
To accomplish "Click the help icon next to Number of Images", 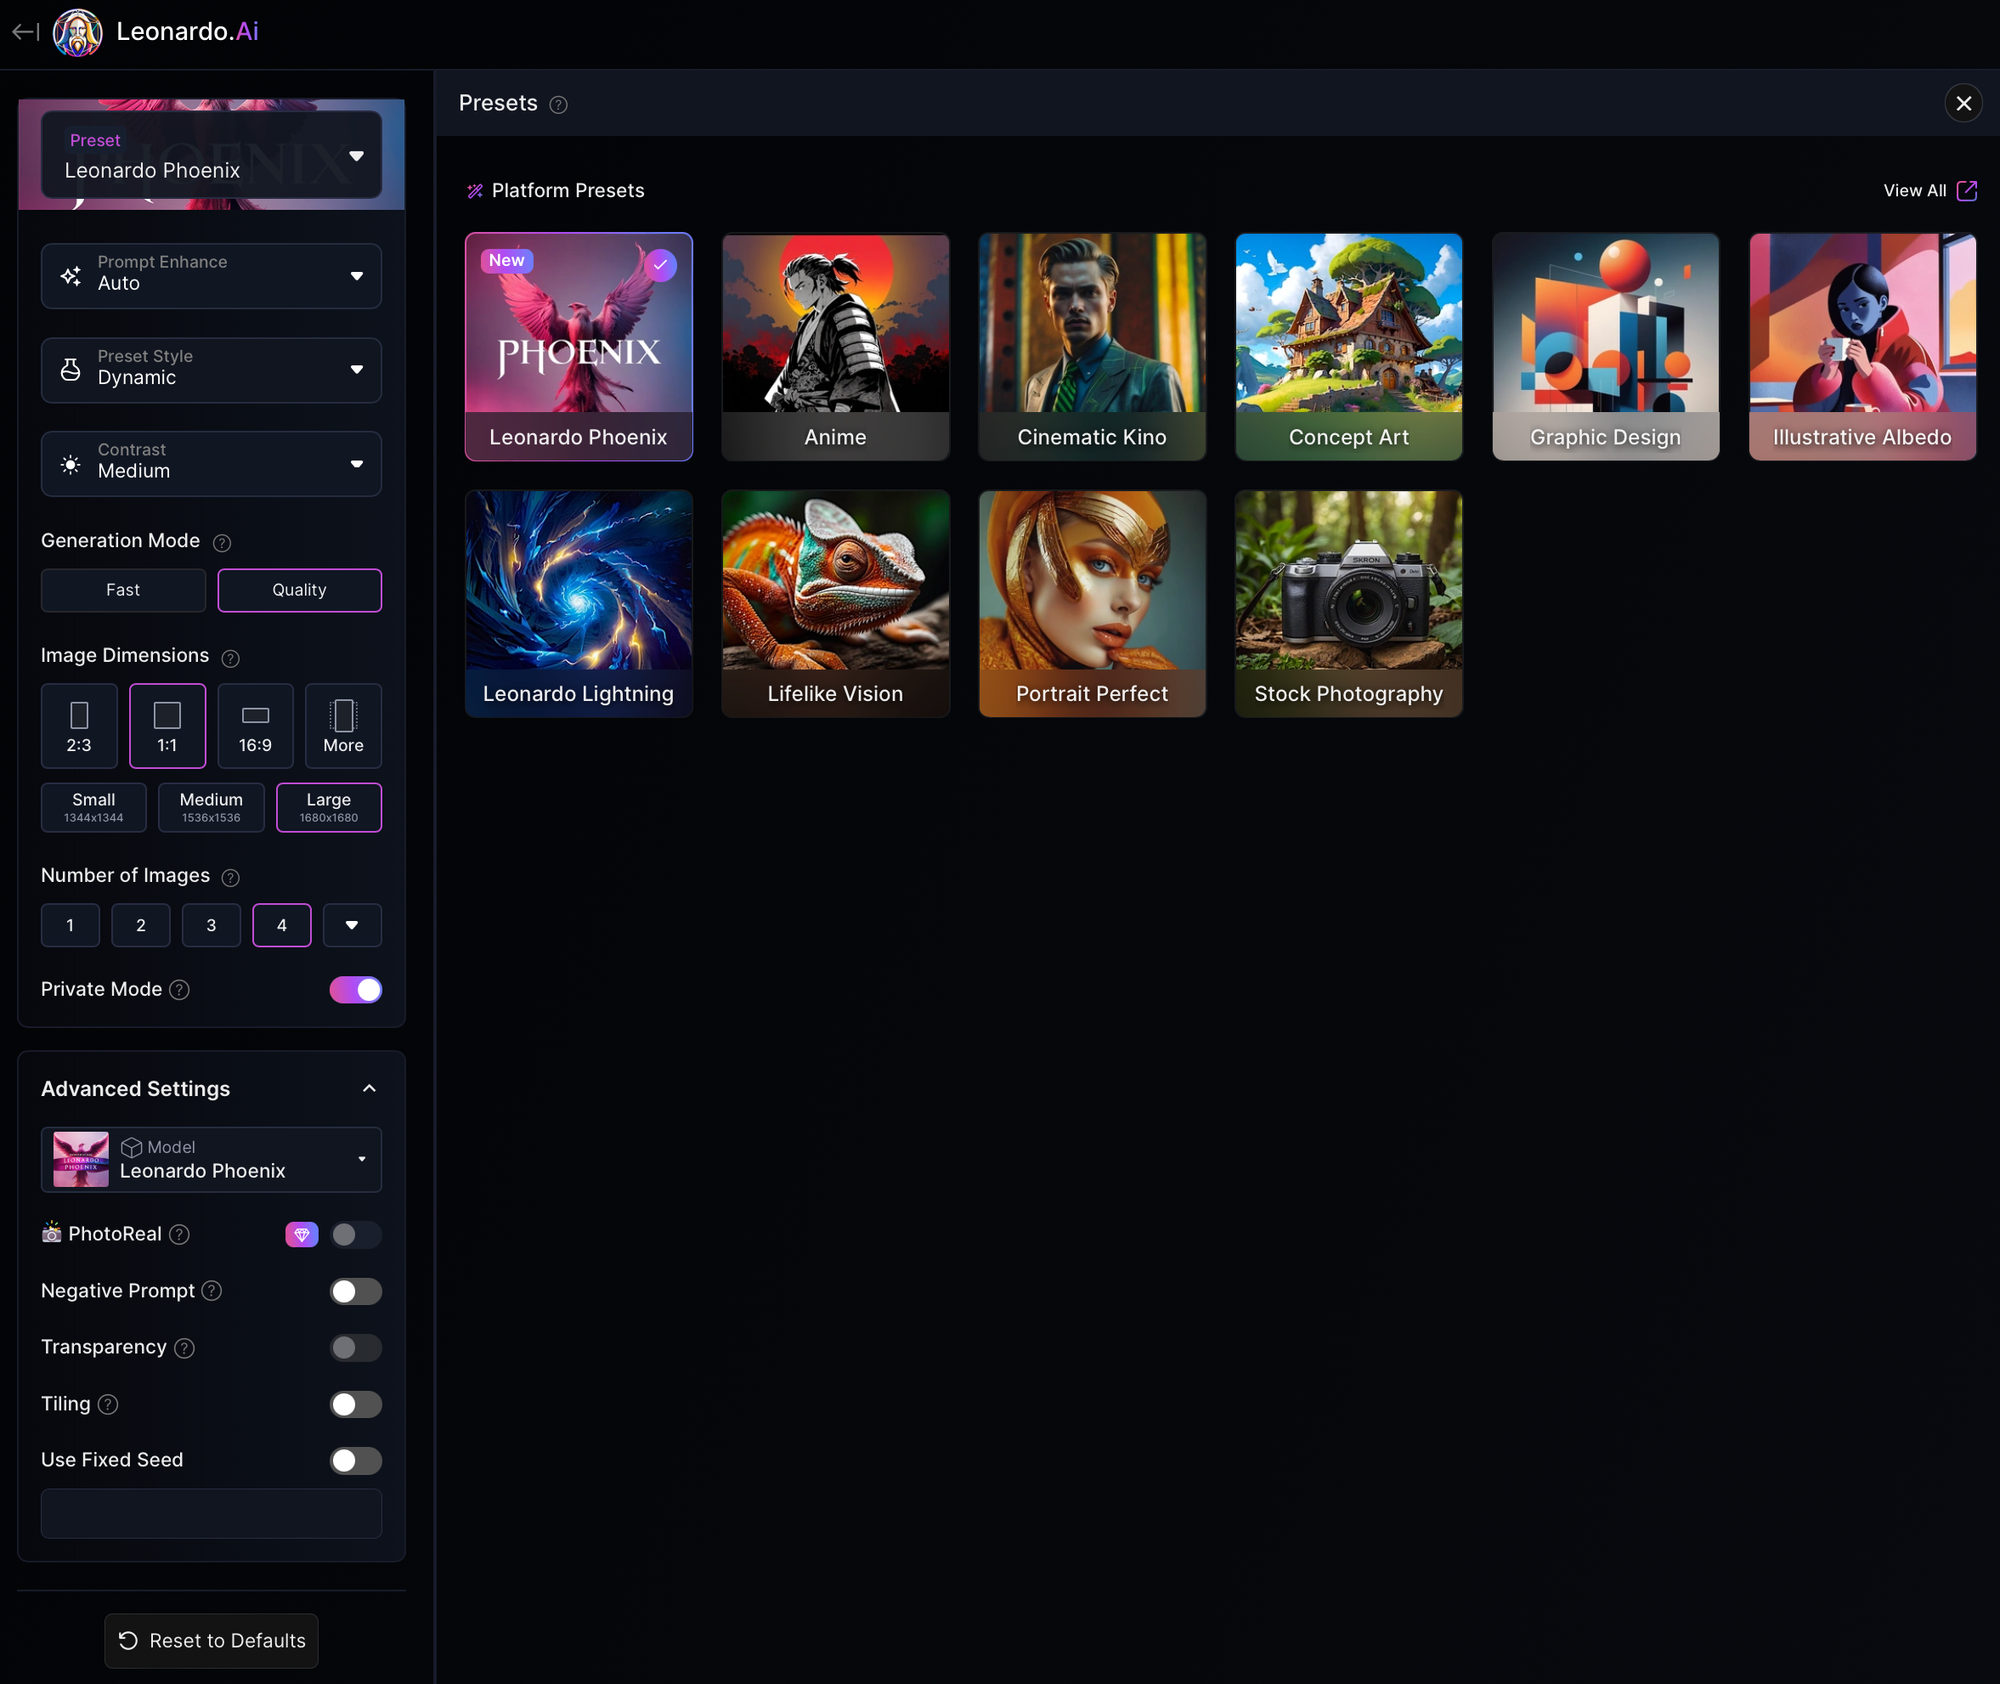I will point(230,877).
